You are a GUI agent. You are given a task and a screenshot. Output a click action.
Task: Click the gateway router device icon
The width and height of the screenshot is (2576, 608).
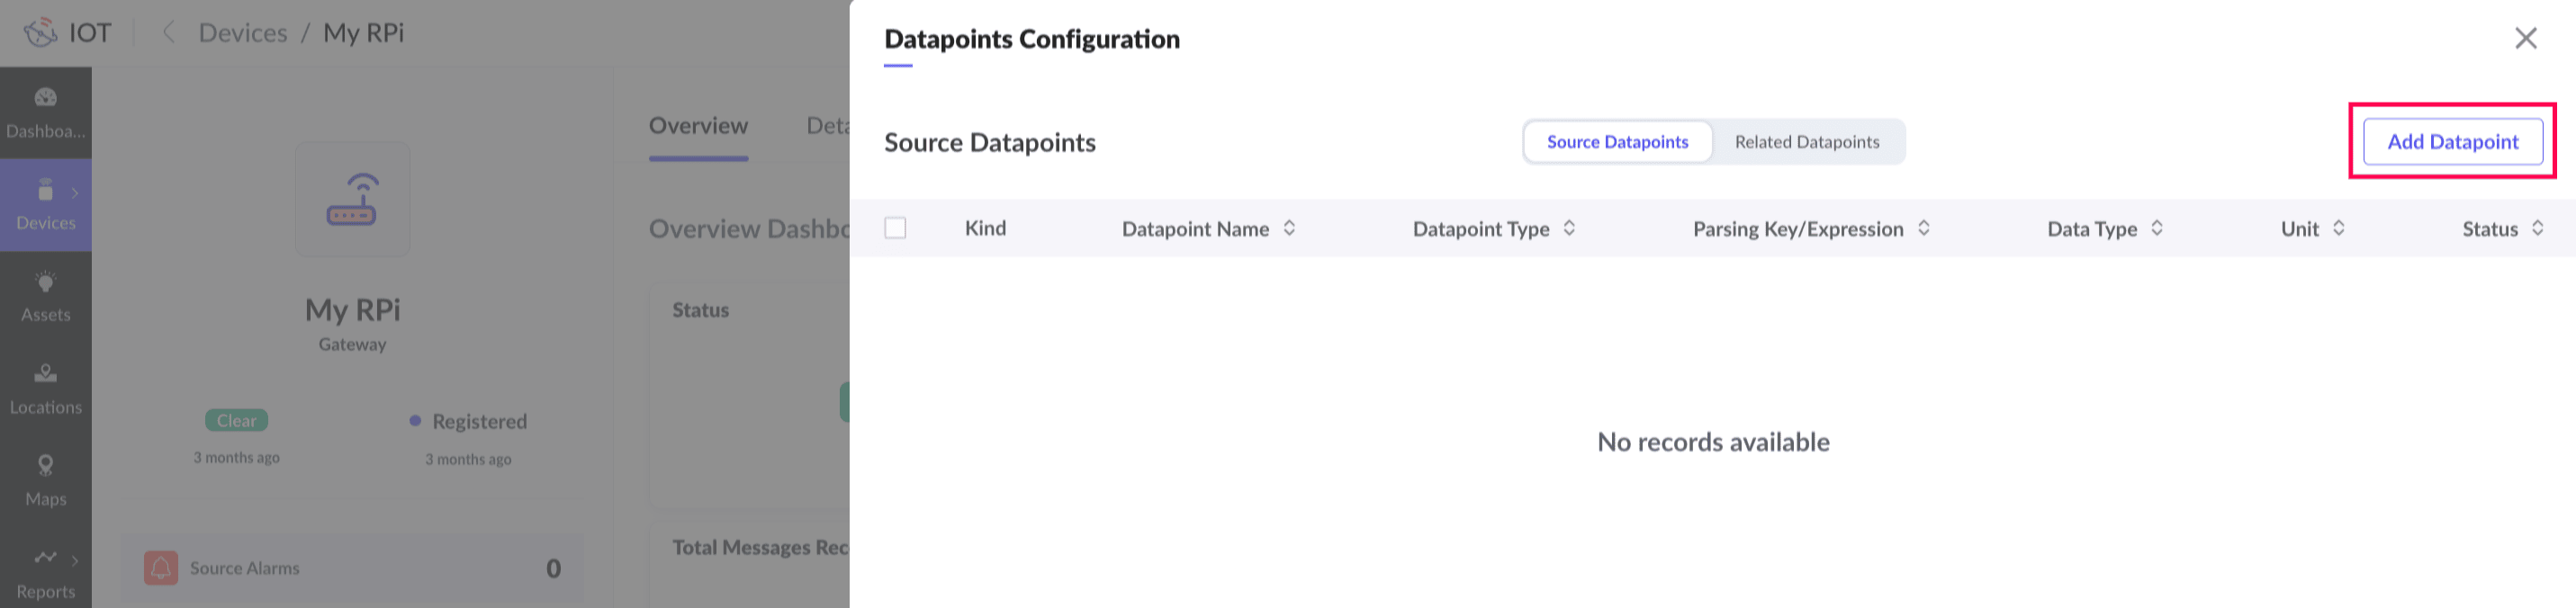tap(352, 199)
